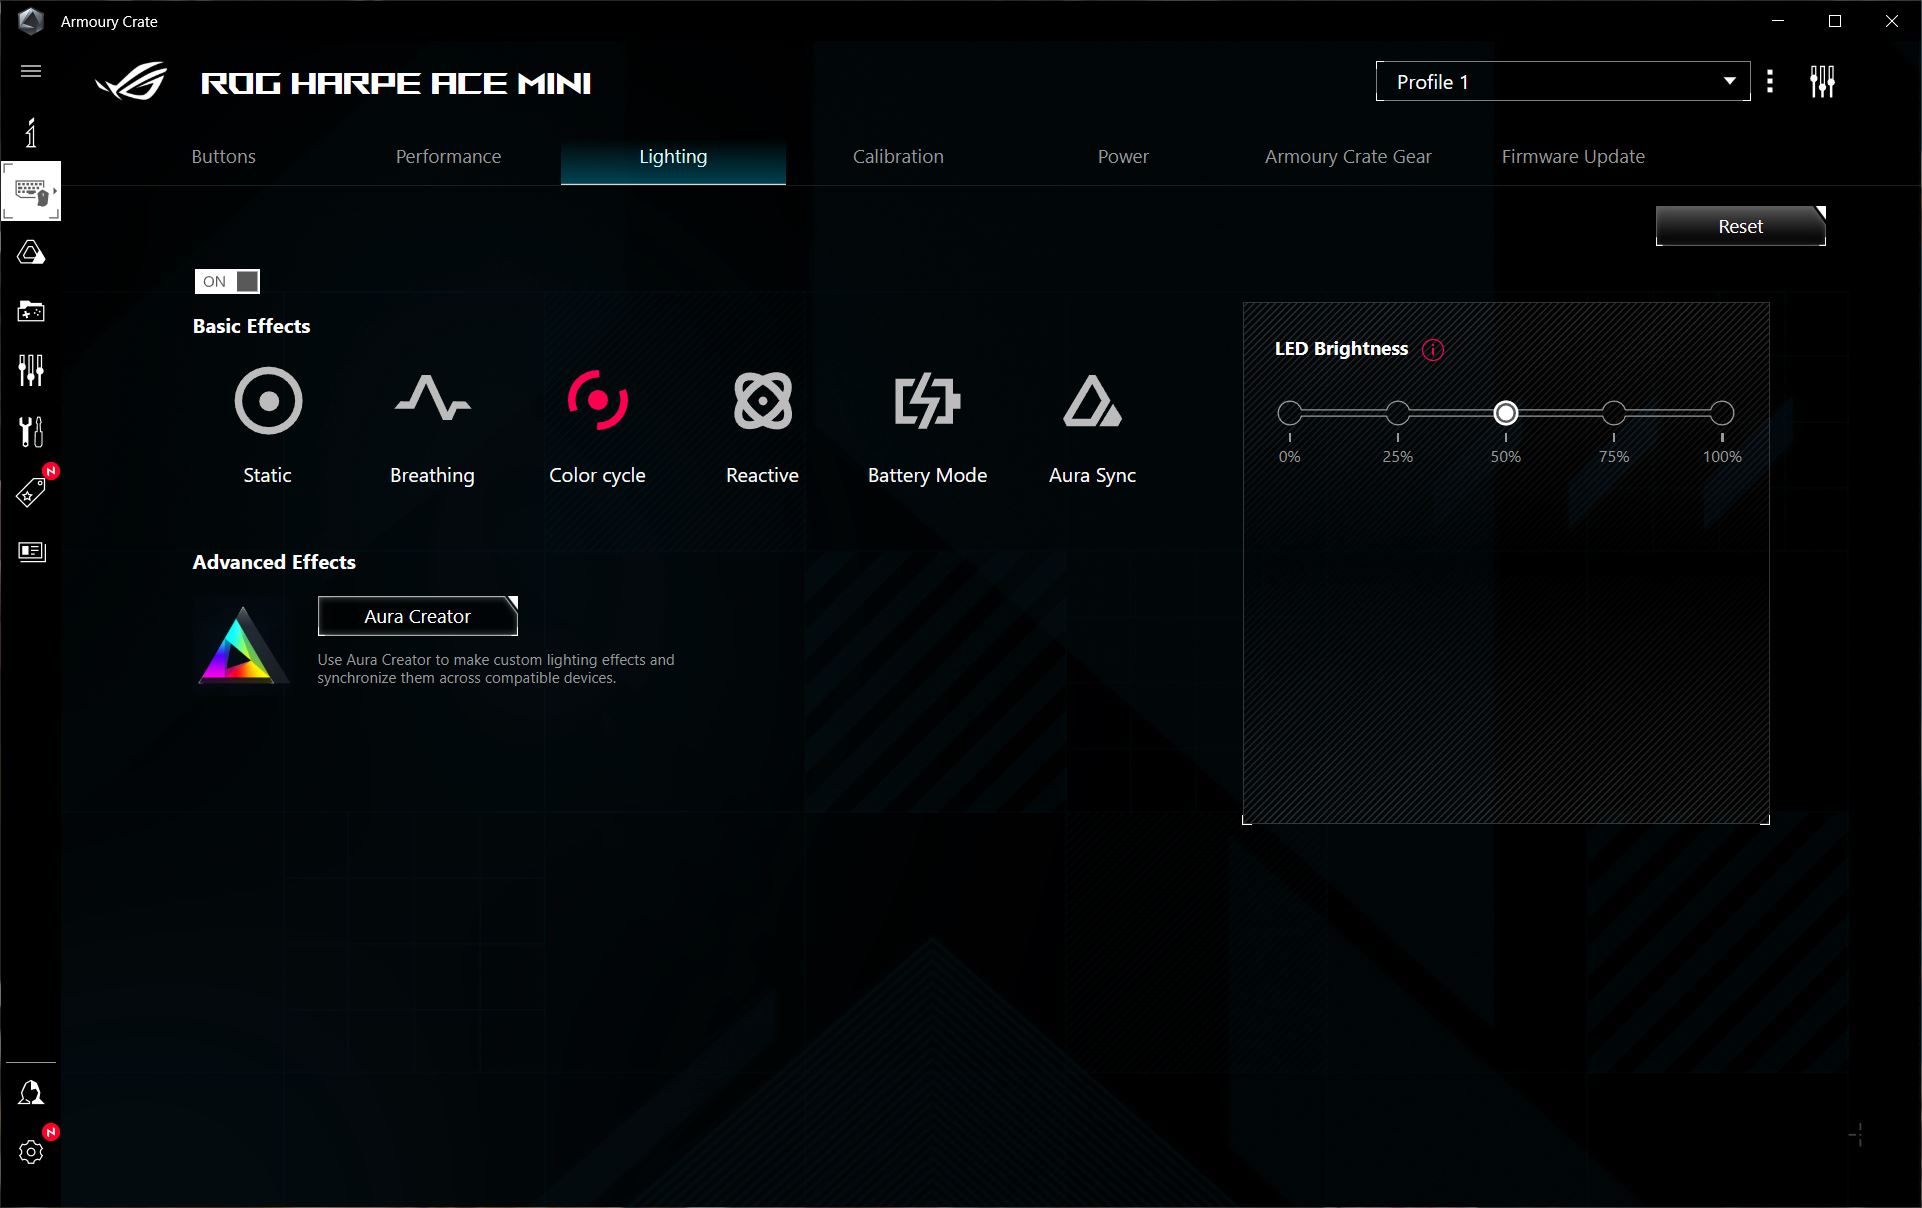Select the Device keyboard-and-mouse sidebar icon
1922x1208 pixels.
31,190
